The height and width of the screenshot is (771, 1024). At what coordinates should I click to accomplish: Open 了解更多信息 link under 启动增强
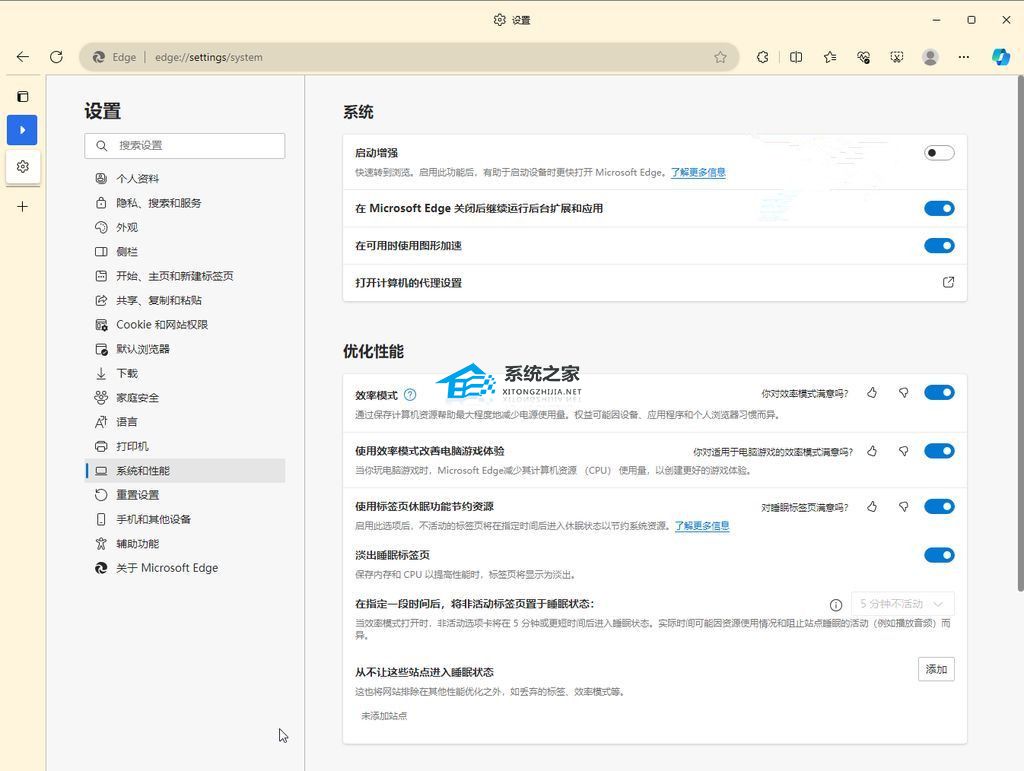coord(698,172)
